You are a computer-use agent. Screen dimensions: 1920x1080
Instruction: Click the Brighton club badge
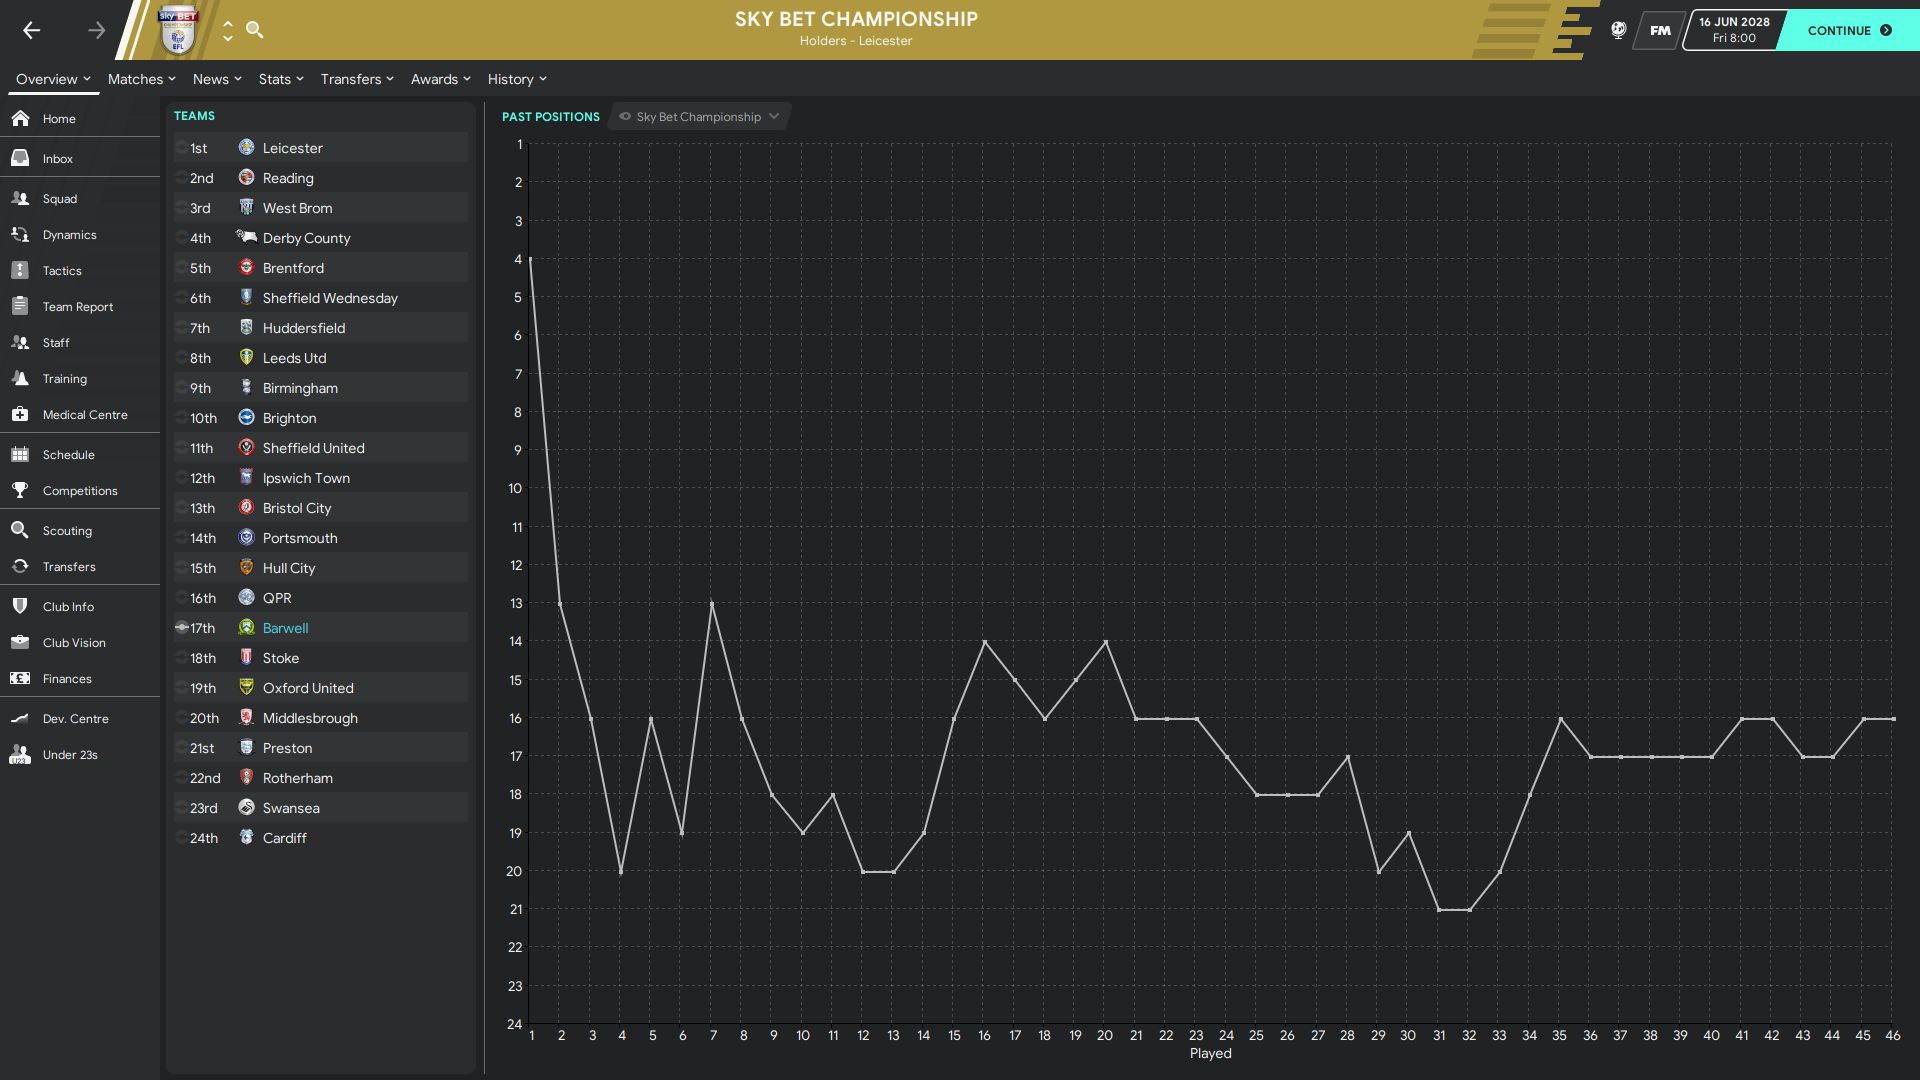pos(246,417)
